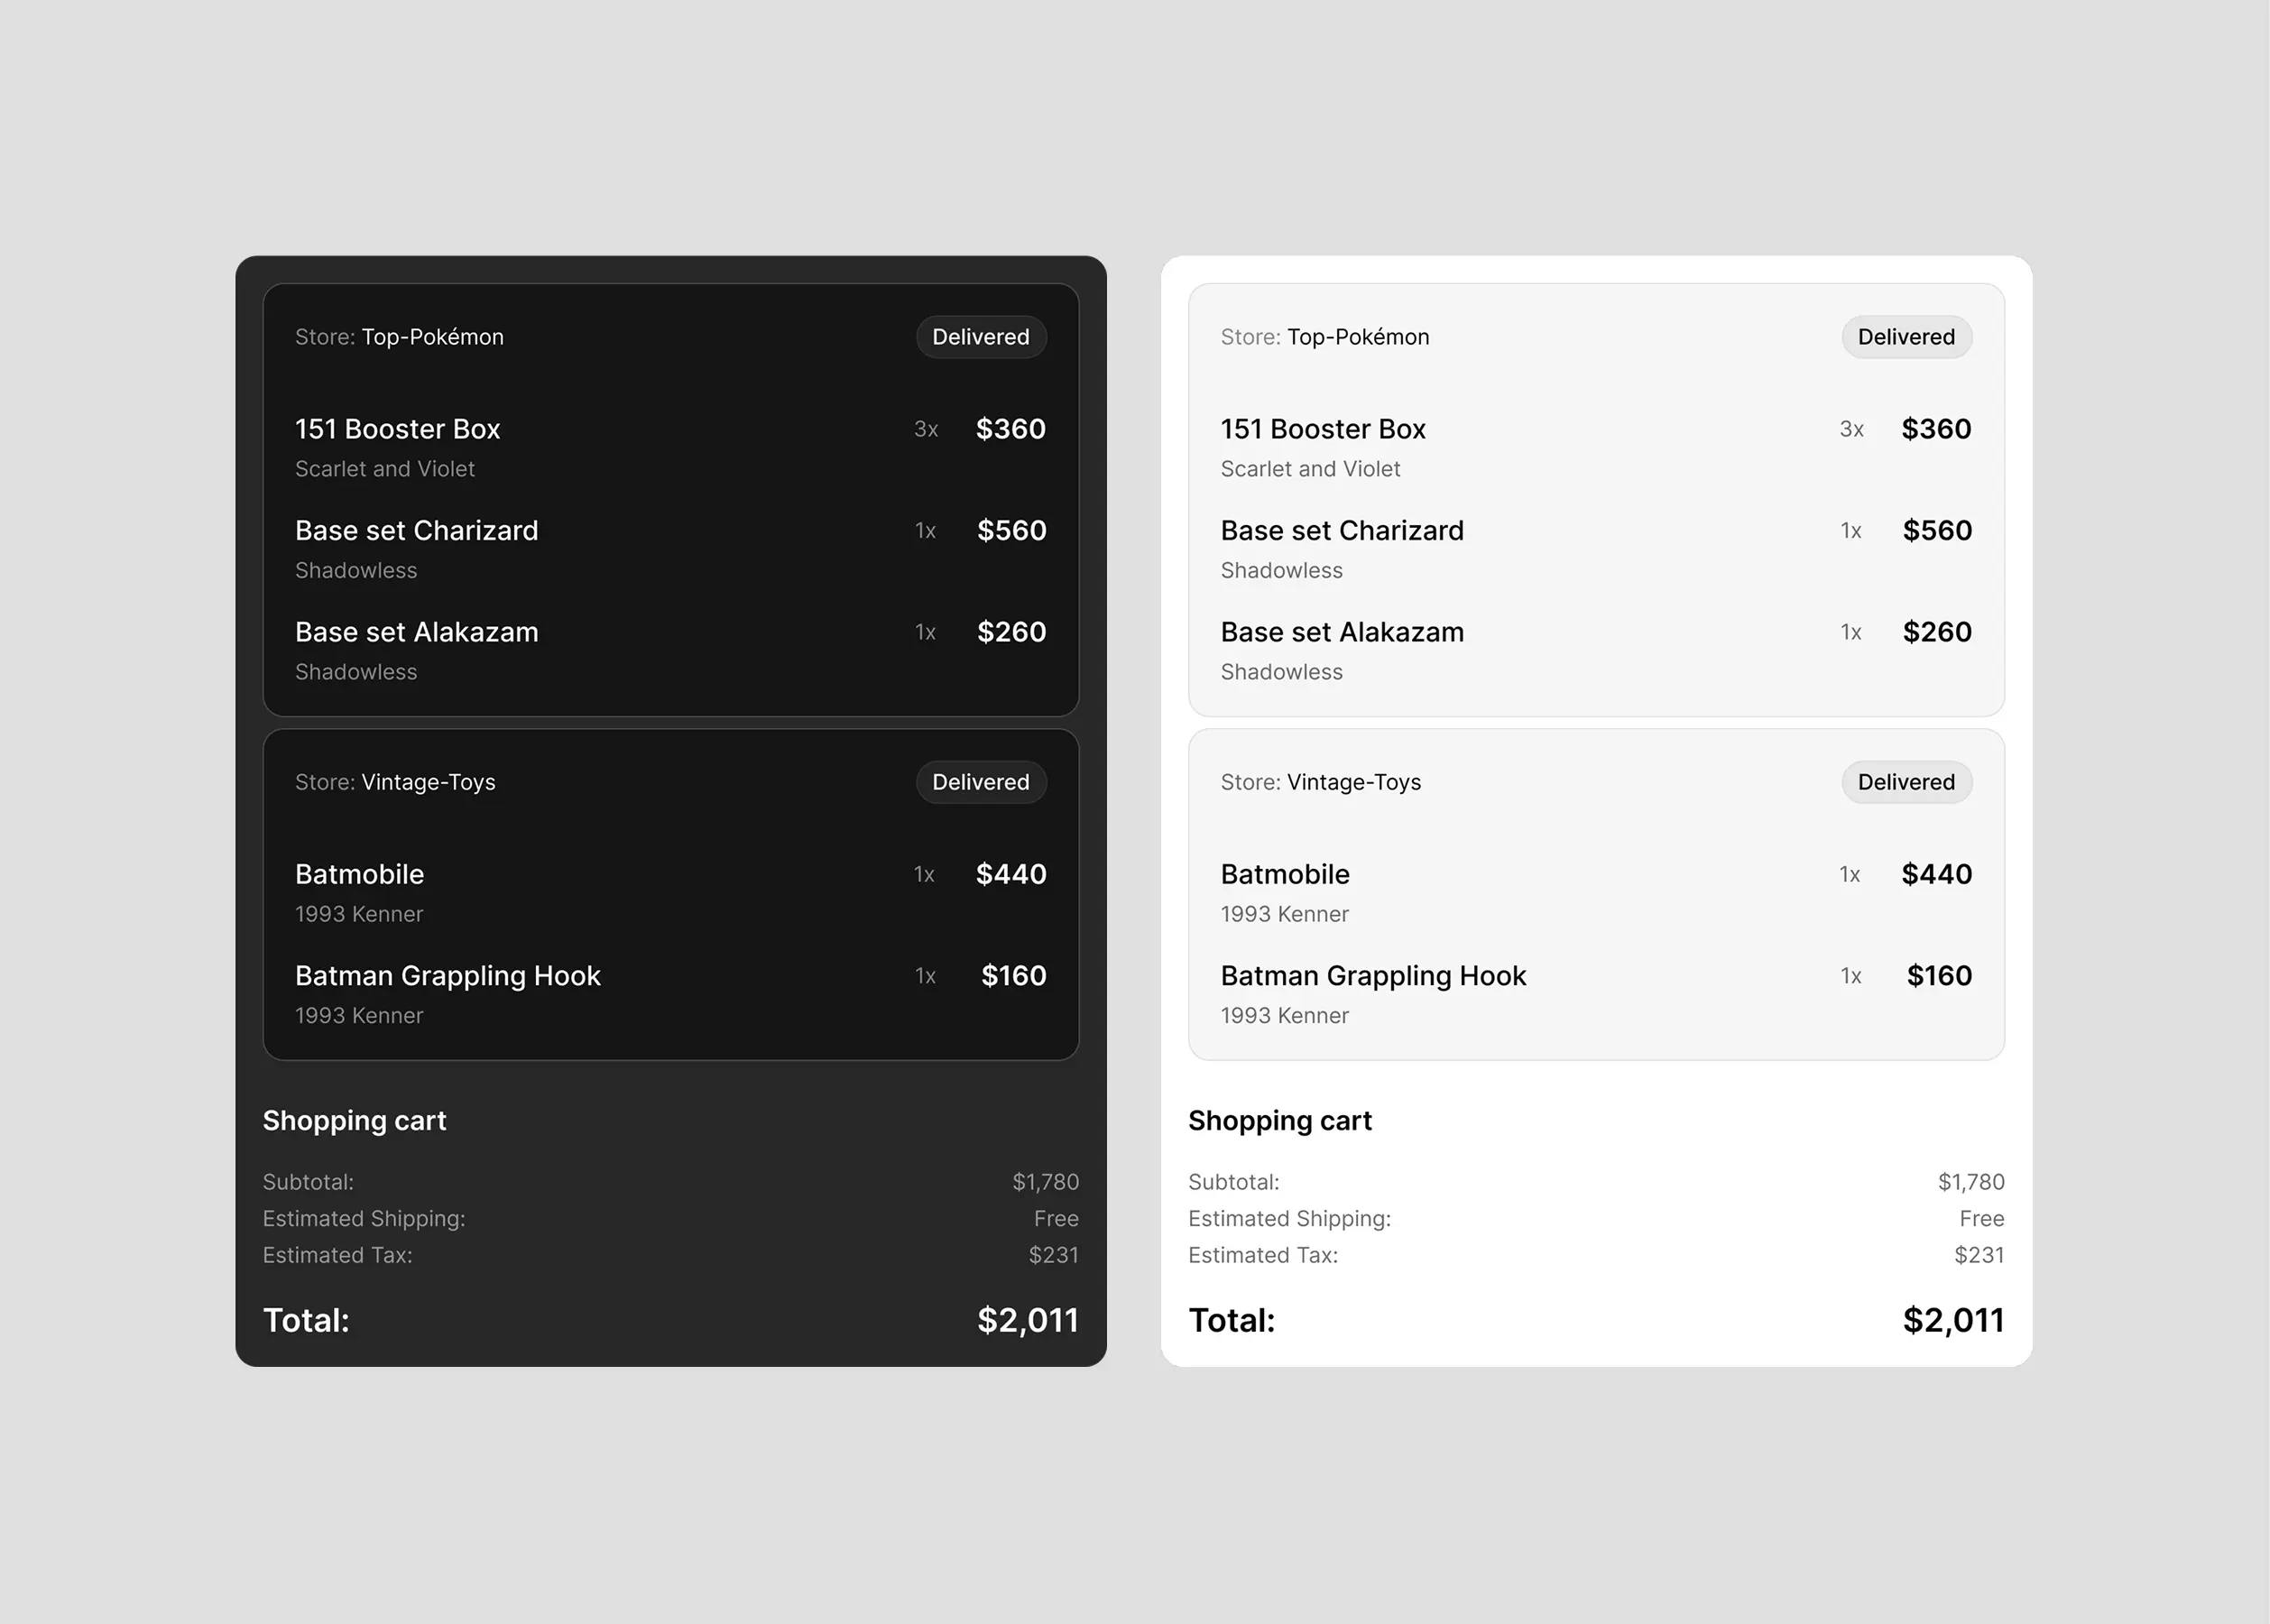Click the Delivered badge for Vintage-Toys dark card
The width and height of the screenshot is (2270, 1624).
pos(981,782)
